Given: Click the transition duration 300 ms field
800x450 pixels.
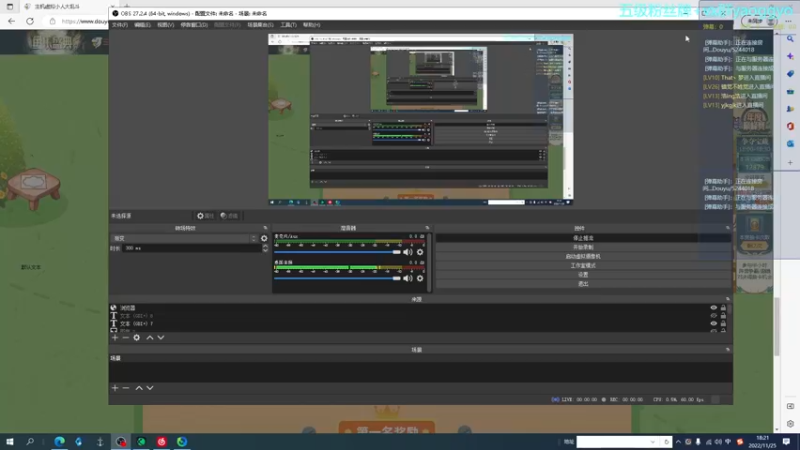Looking at the screenshot, I should (x=192, y=248).
